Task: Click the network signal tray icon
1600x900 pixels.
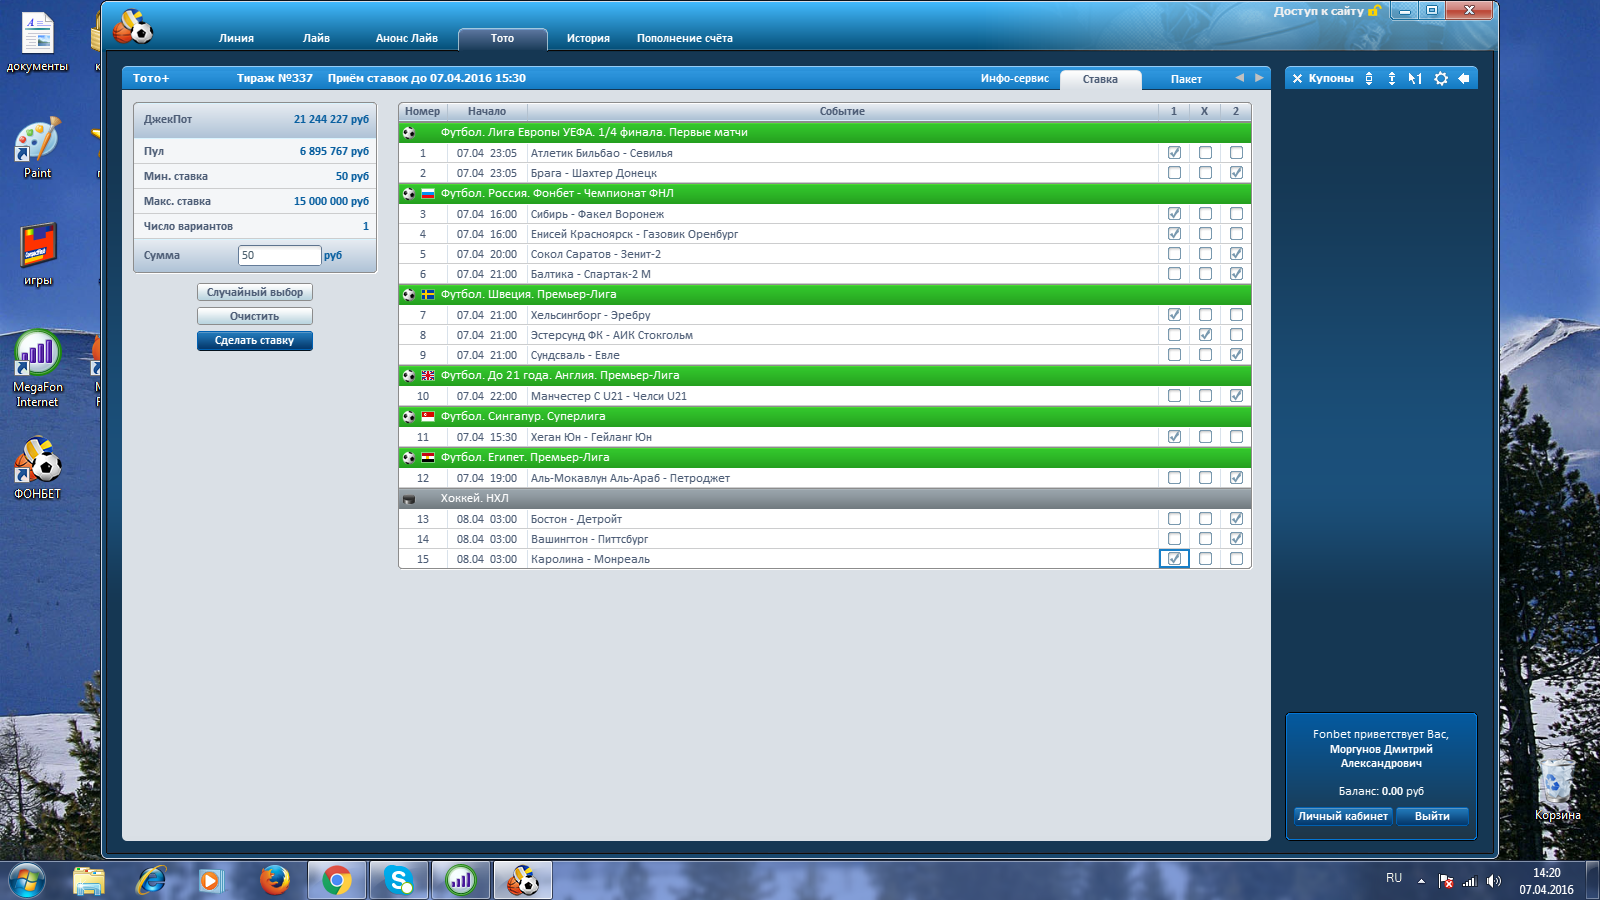Action: click(x=1469, y=881)
